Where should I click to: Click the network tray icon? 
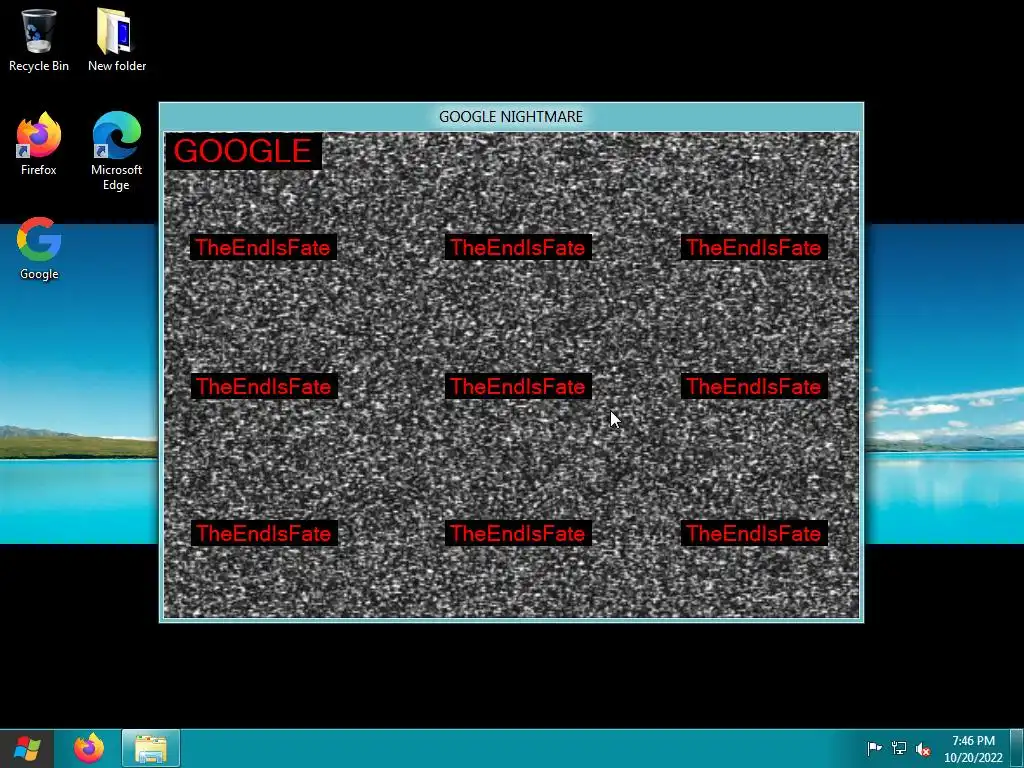click(x=899, y=748)
